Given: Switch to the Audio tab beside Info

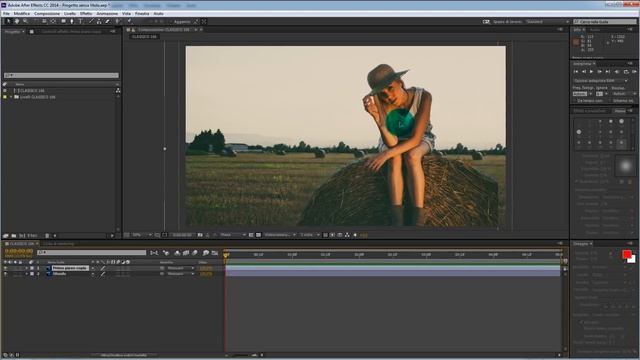Looking at the screenshot, I should tap(595, 30).
